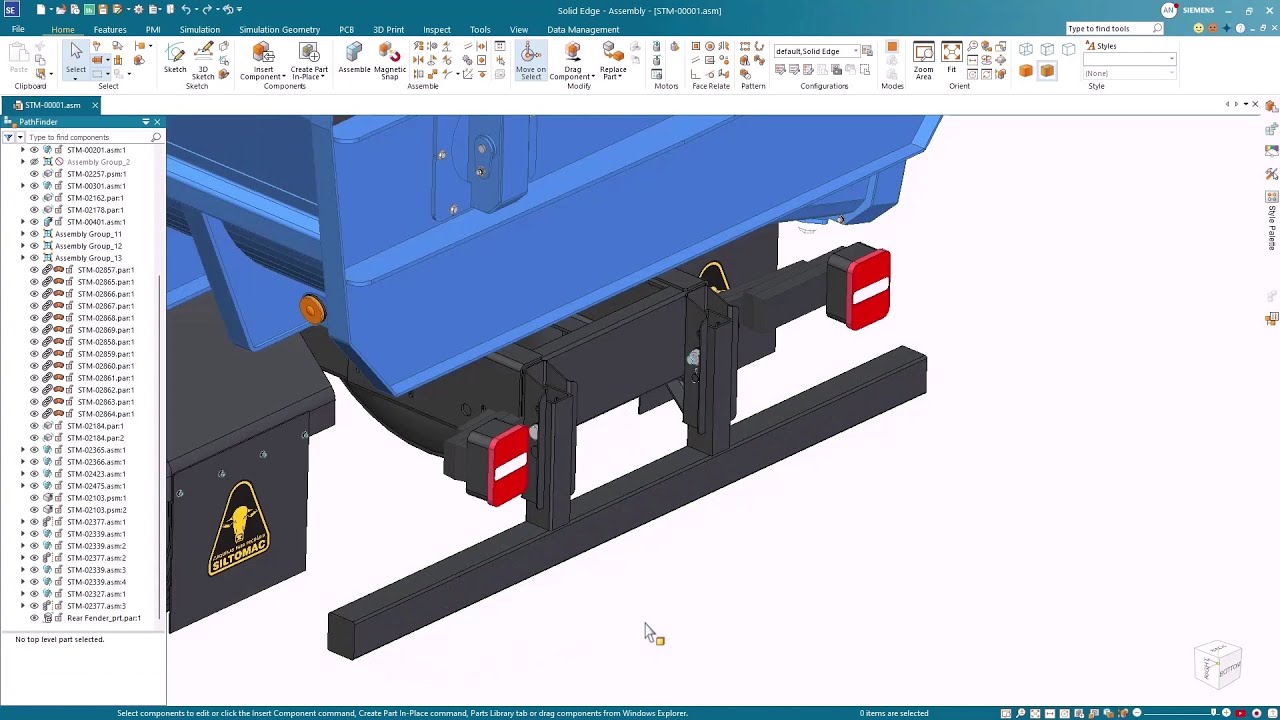The image size is (1280, 720).
Task: Expand the STM-00401.asm:1 tree node
Action: (x=23, y=222)
